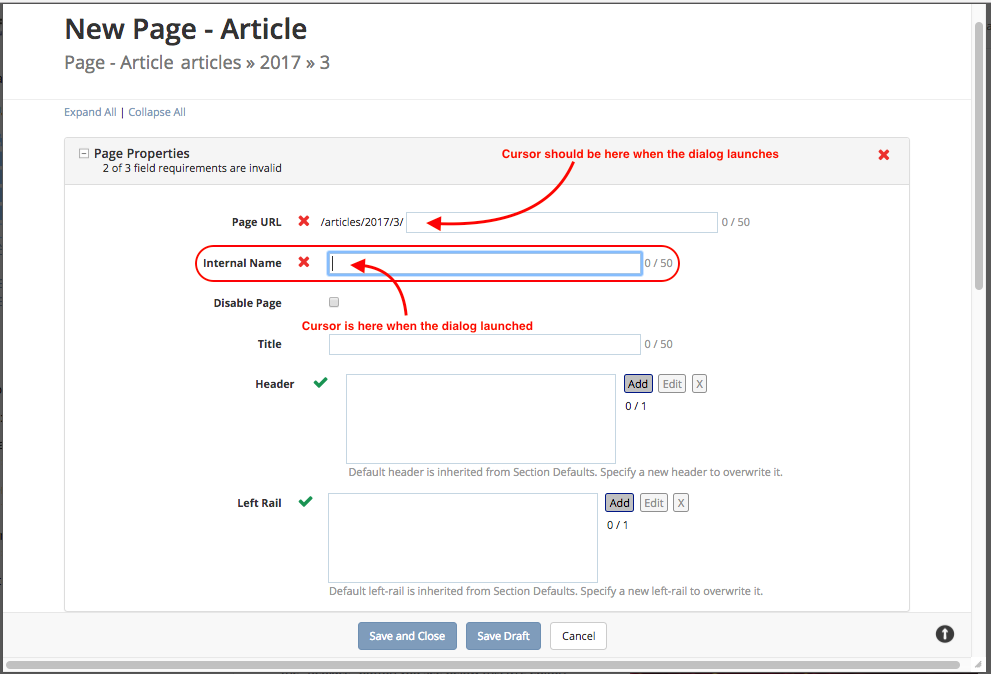Clear the Left Rail using its X button

tap(681, 502)
